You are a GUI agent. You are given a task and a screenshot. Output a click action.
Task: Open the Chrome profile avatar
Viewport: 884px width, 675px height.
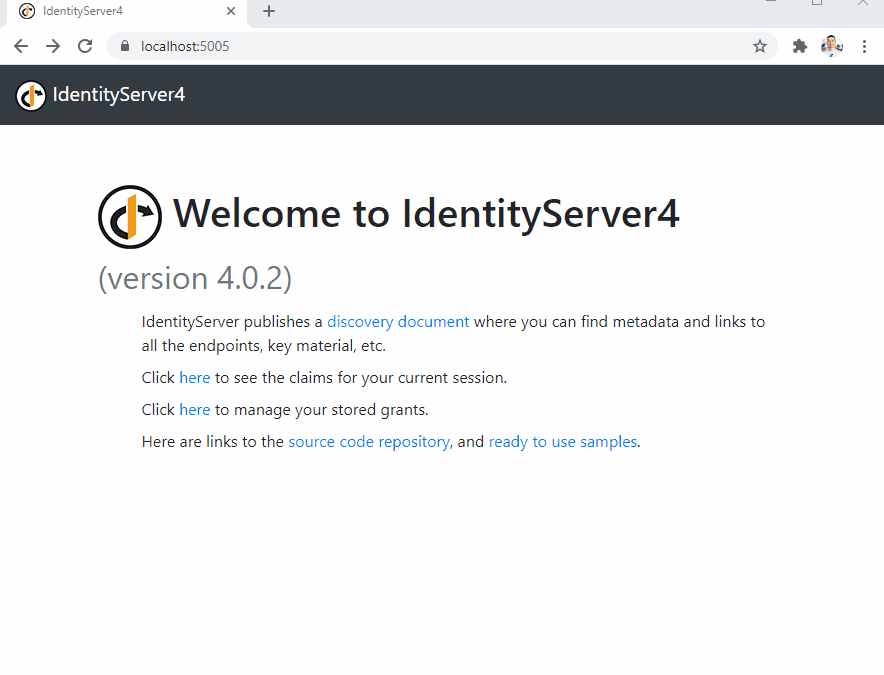pyautogui.click(x=831, y=46)
